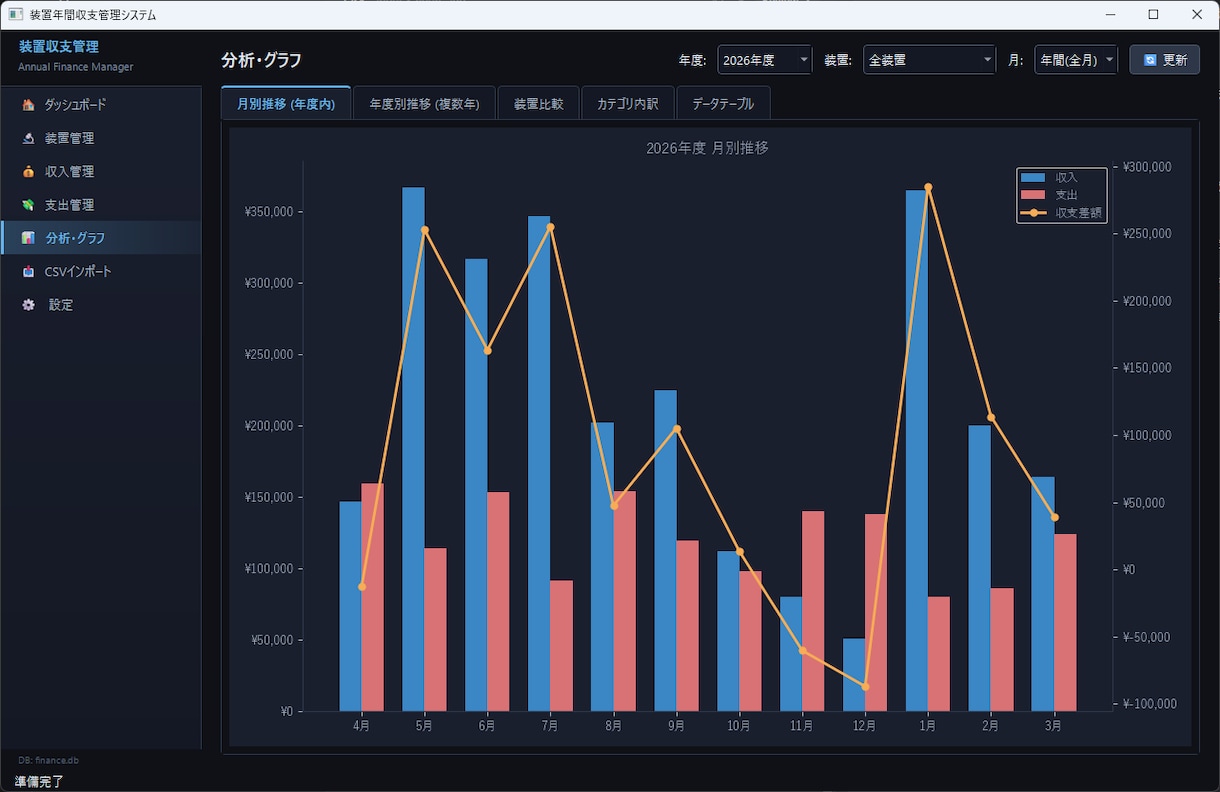Click the CSVインポート inbox icon
The image size is (1220, 792).
coord(28,271)
